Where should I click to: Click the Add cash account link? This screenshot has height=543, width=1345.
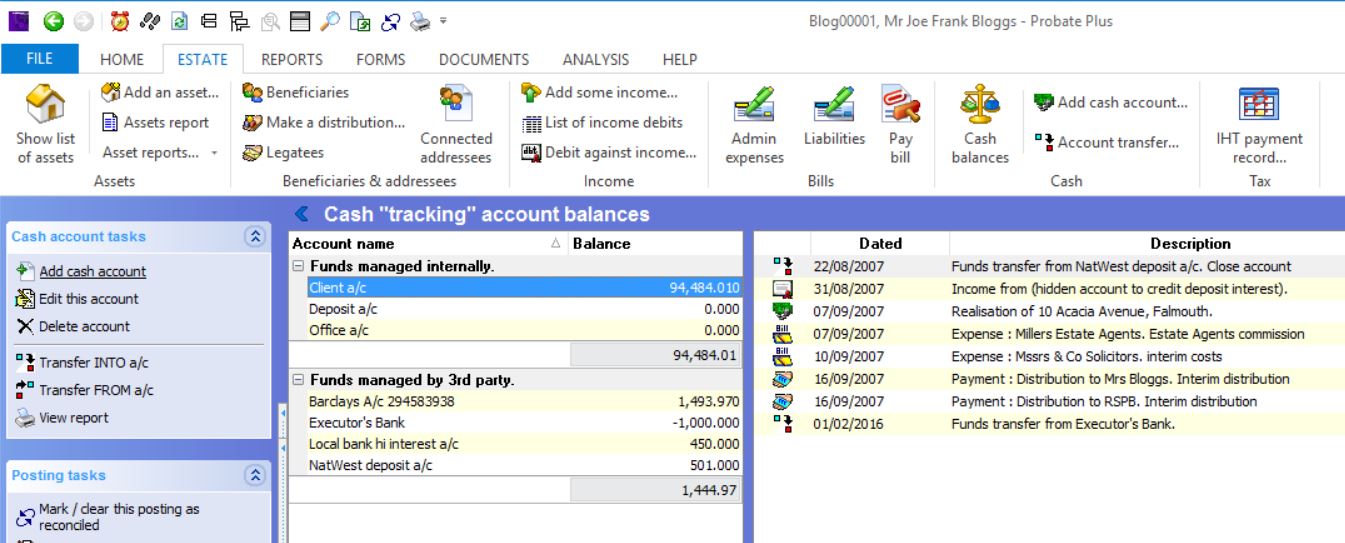(92, 272)
